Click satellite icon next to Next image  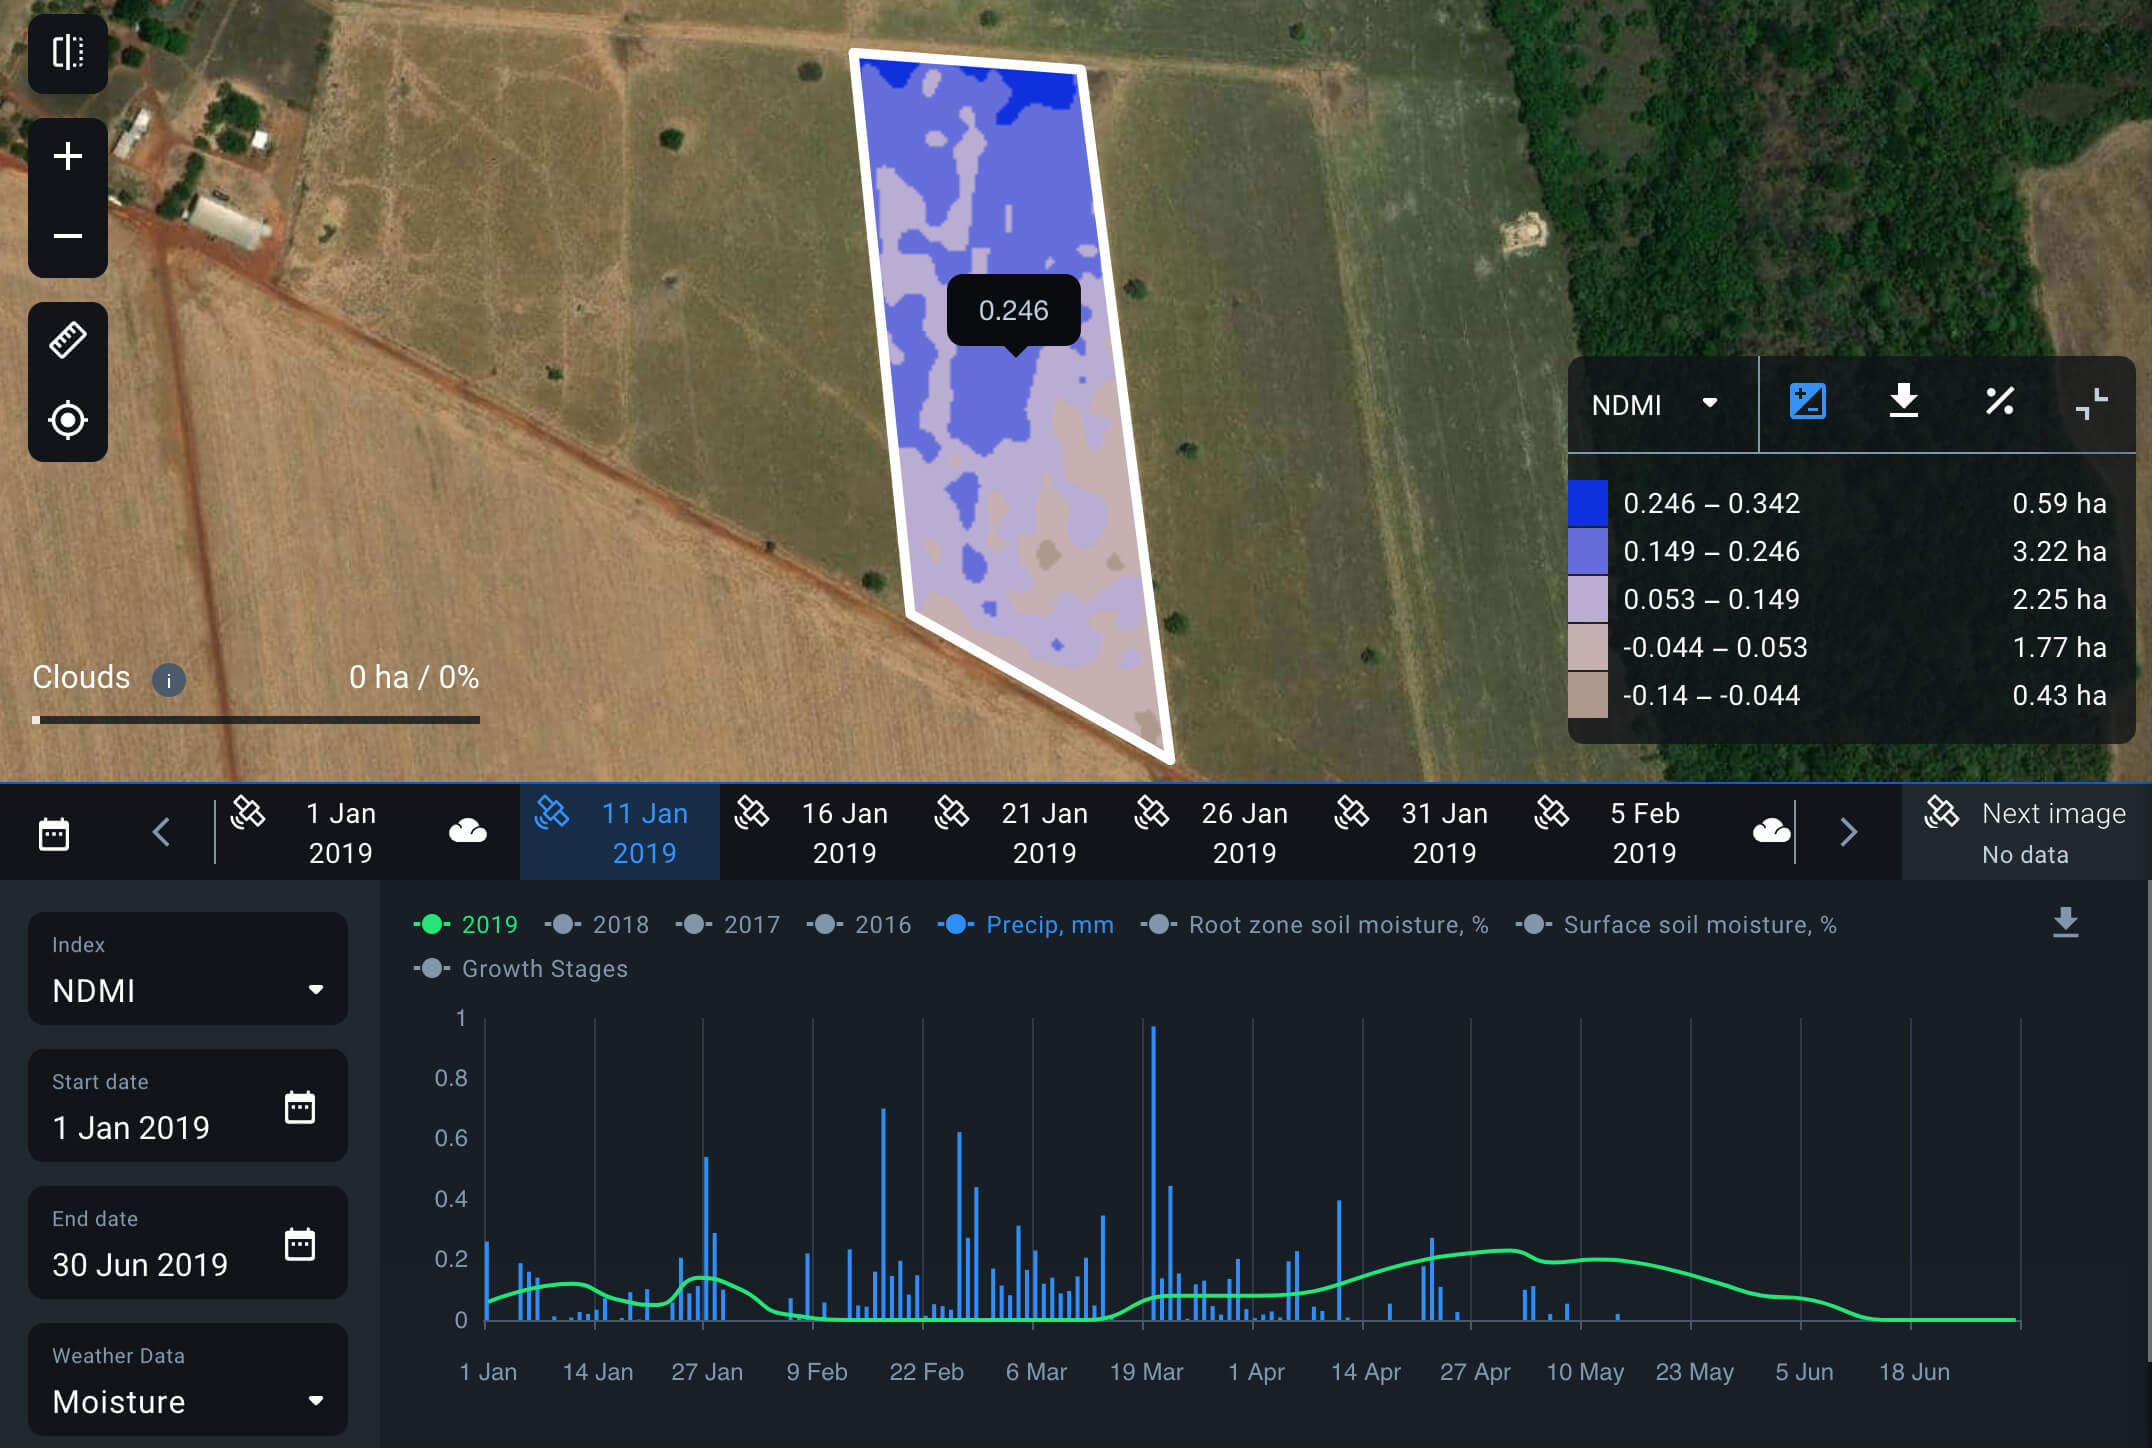[1941, 812]
